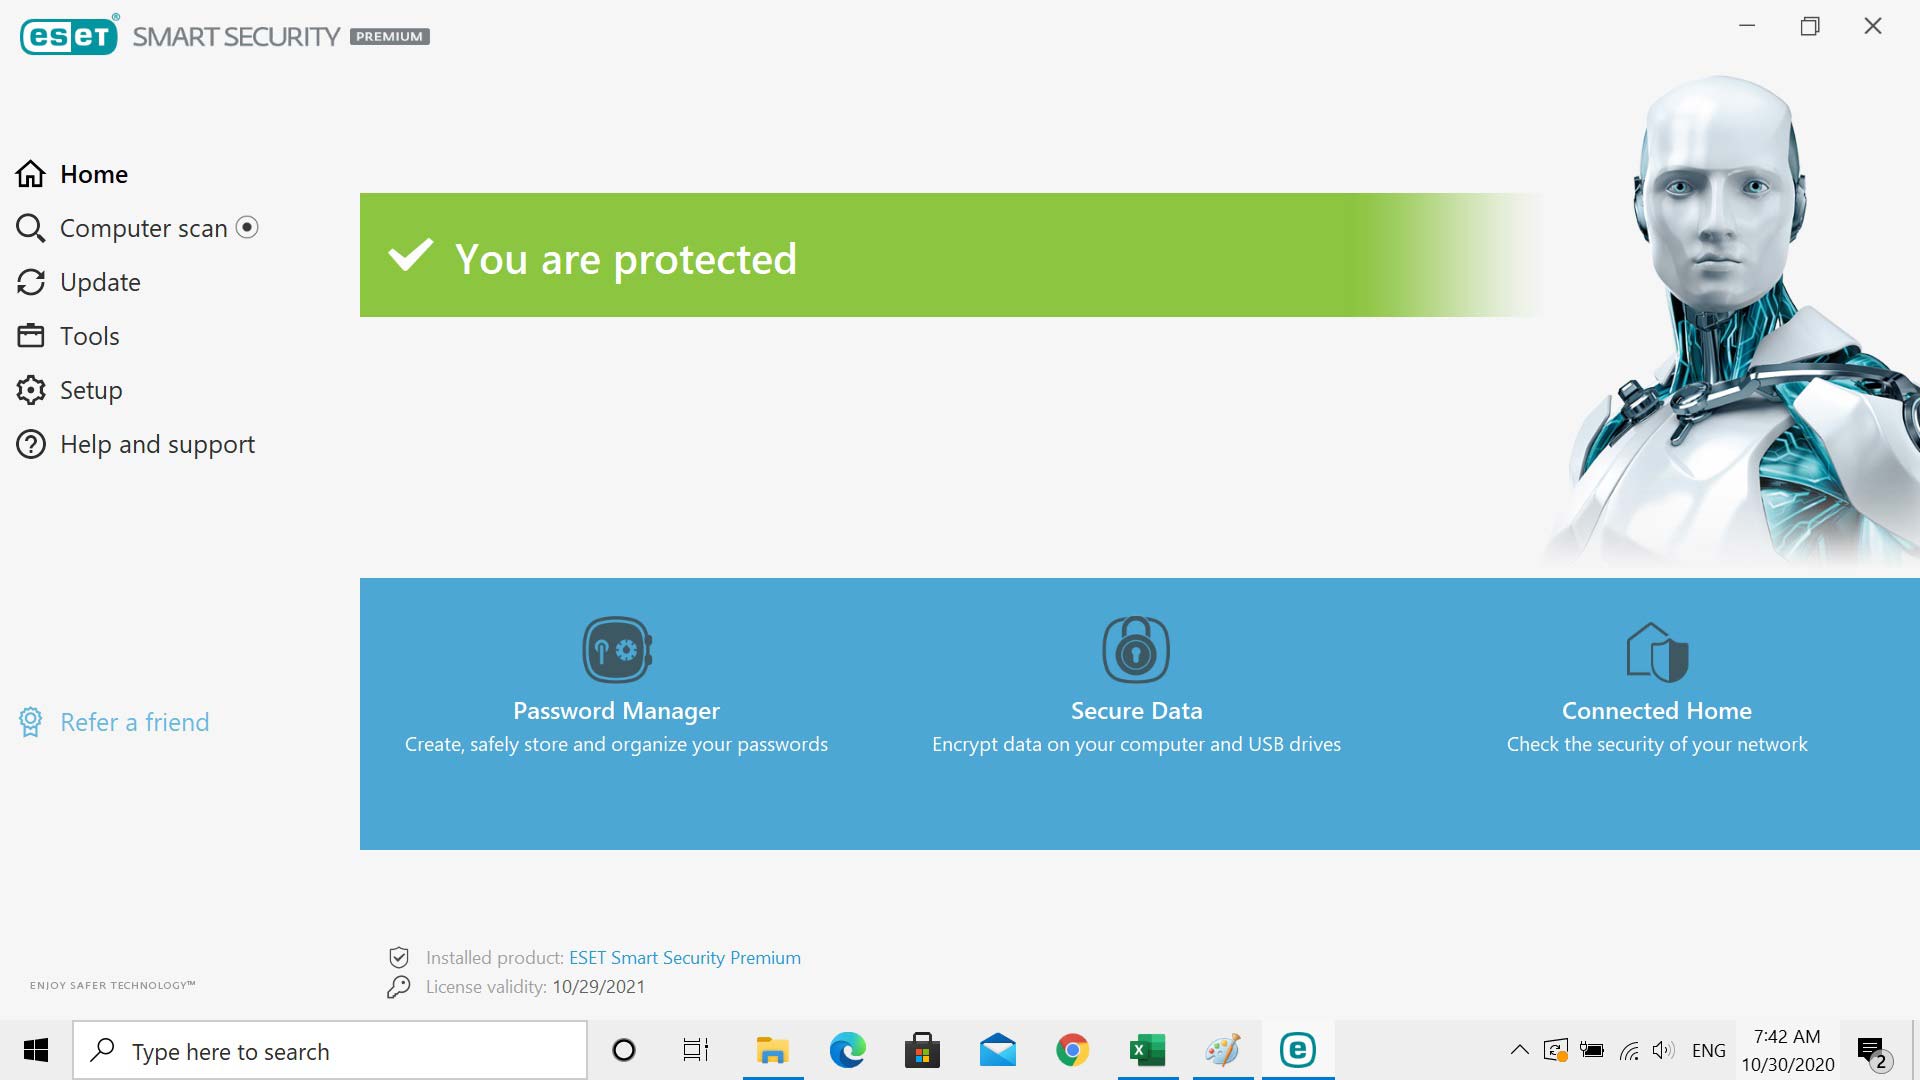Screen dimensions: 1920x1080
Task: Open the Action Center notifications
Action: coord(1875,1052)
